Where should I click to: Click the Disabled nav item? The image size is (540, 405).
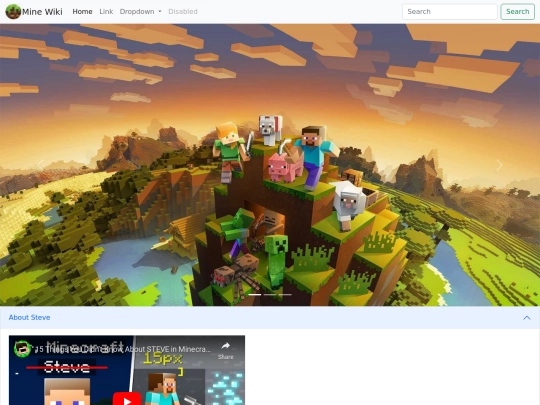183,12
